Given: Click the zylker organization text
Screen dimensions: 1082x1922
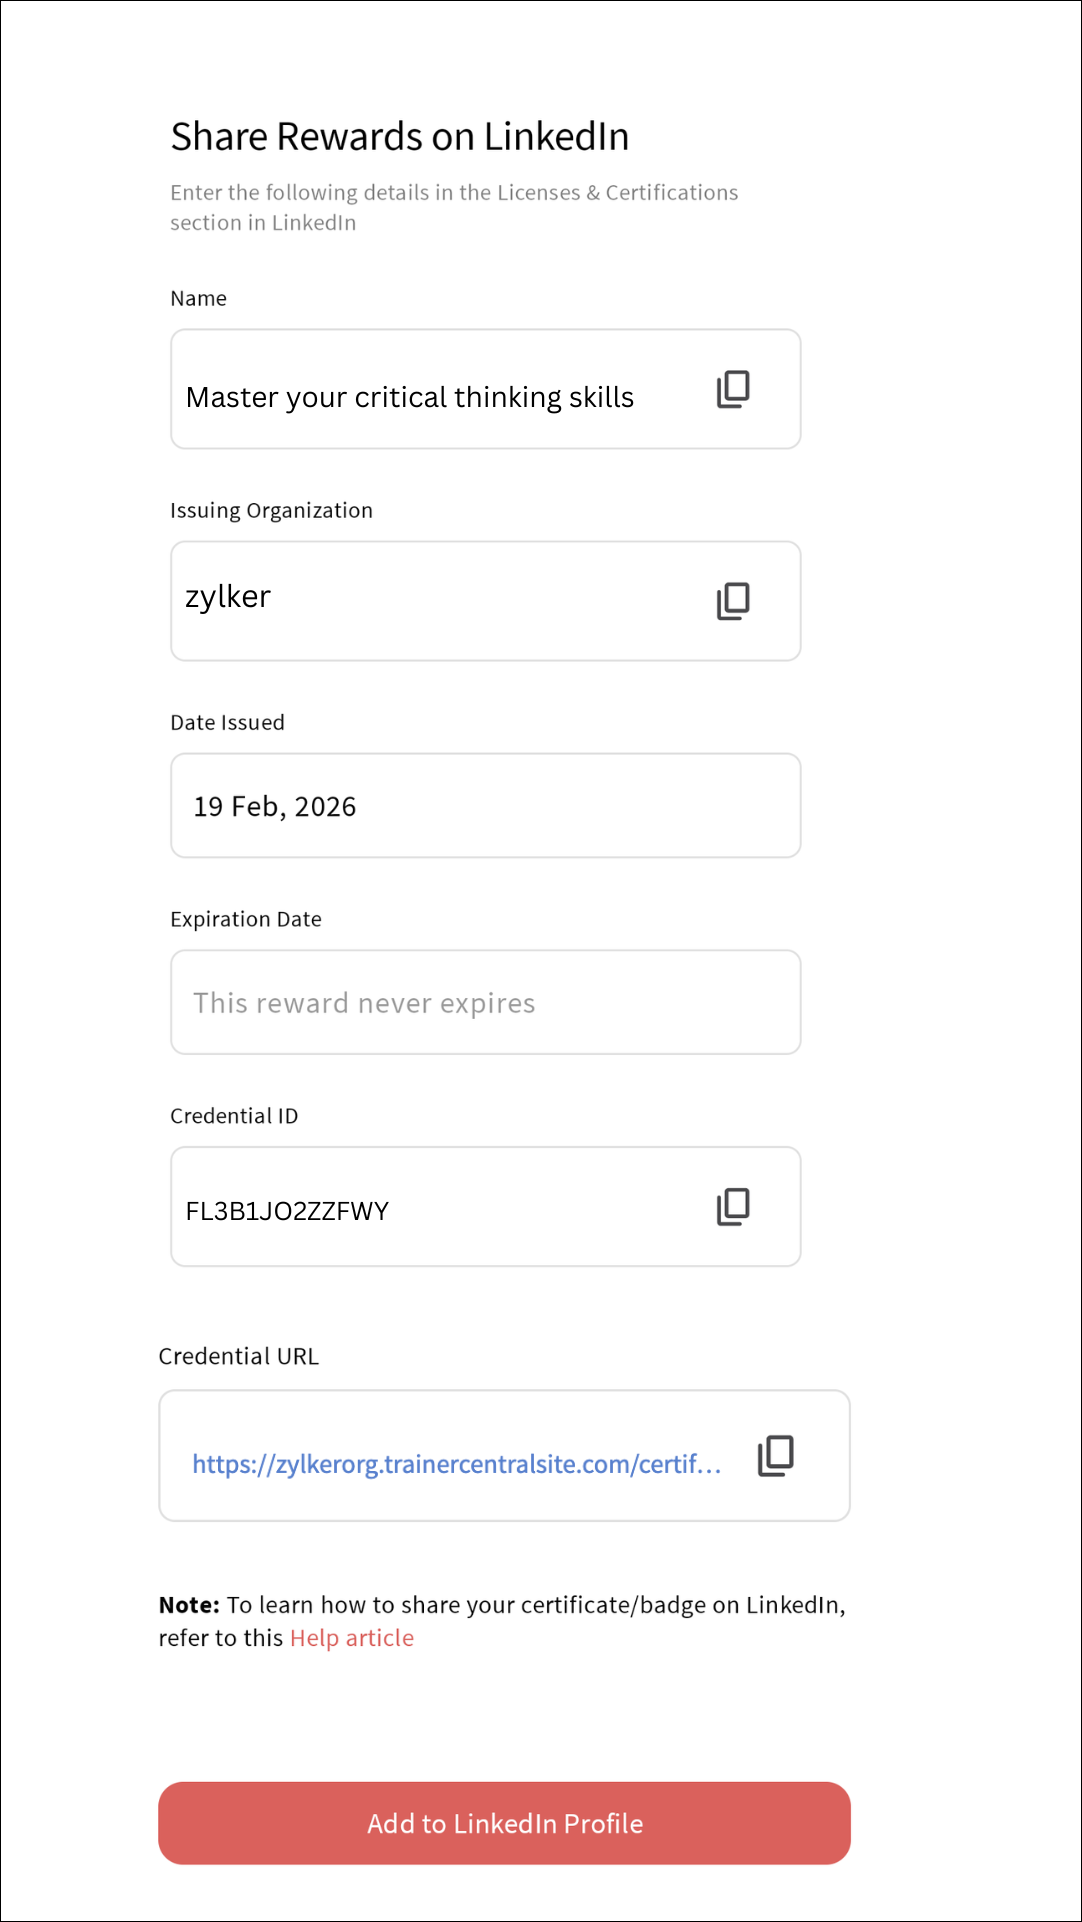Looking at the screenshot, I should coord(228,597).
